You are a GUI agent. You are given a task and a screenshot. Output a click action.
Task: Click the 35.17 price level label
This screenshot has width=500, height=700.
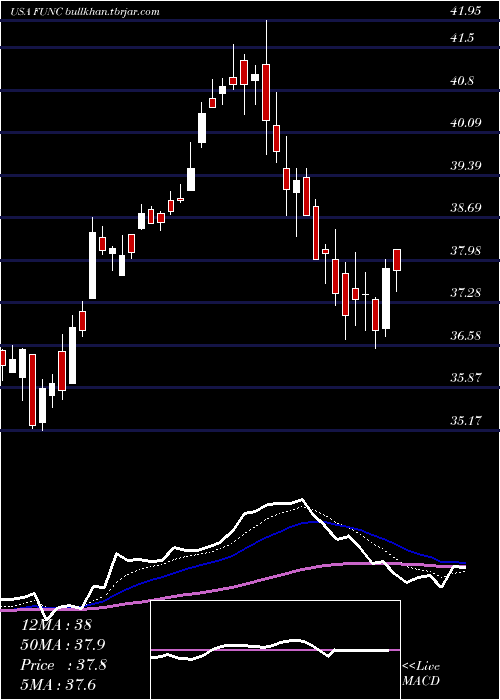click(x=466, y=420)
